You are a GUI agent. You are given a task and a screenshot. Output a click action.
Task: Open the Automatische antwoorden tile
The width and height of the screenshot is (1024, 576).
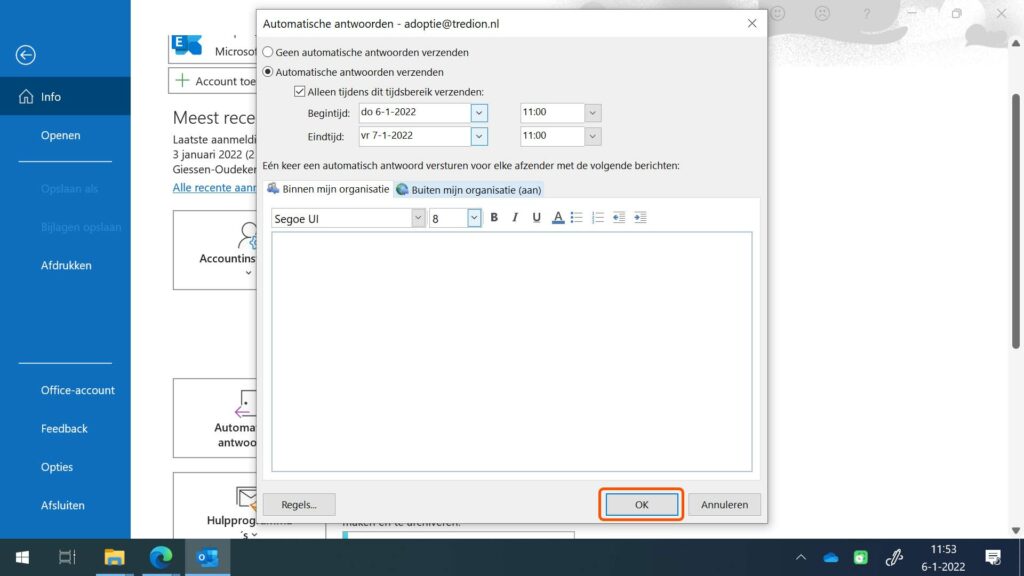tap(215, 418)
